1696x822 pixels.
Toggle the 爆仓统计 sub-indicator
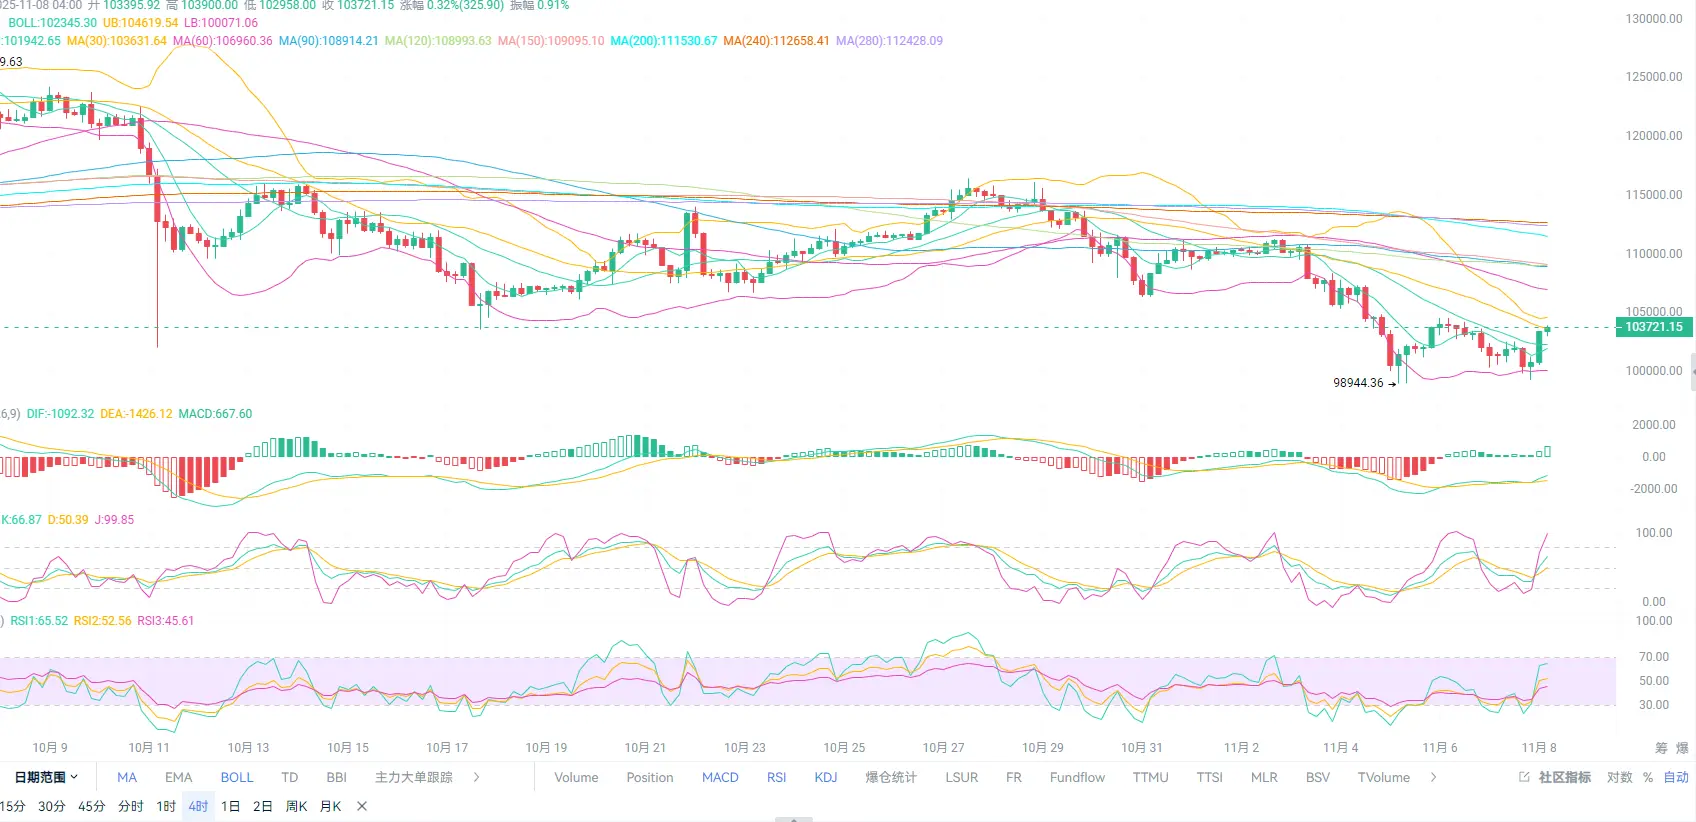[x=891, y=777]
